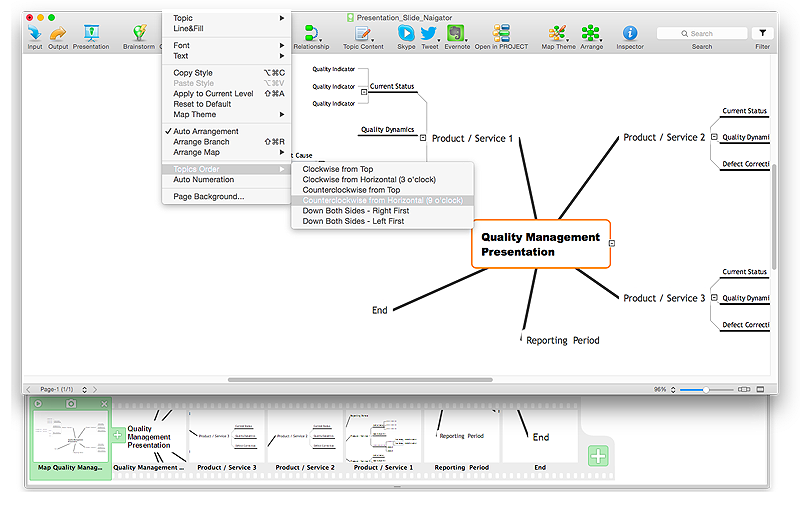Select the Quality Management Presentation central topic
The height and width of the screenshot is (521, 800).
(x=541, y=244)
